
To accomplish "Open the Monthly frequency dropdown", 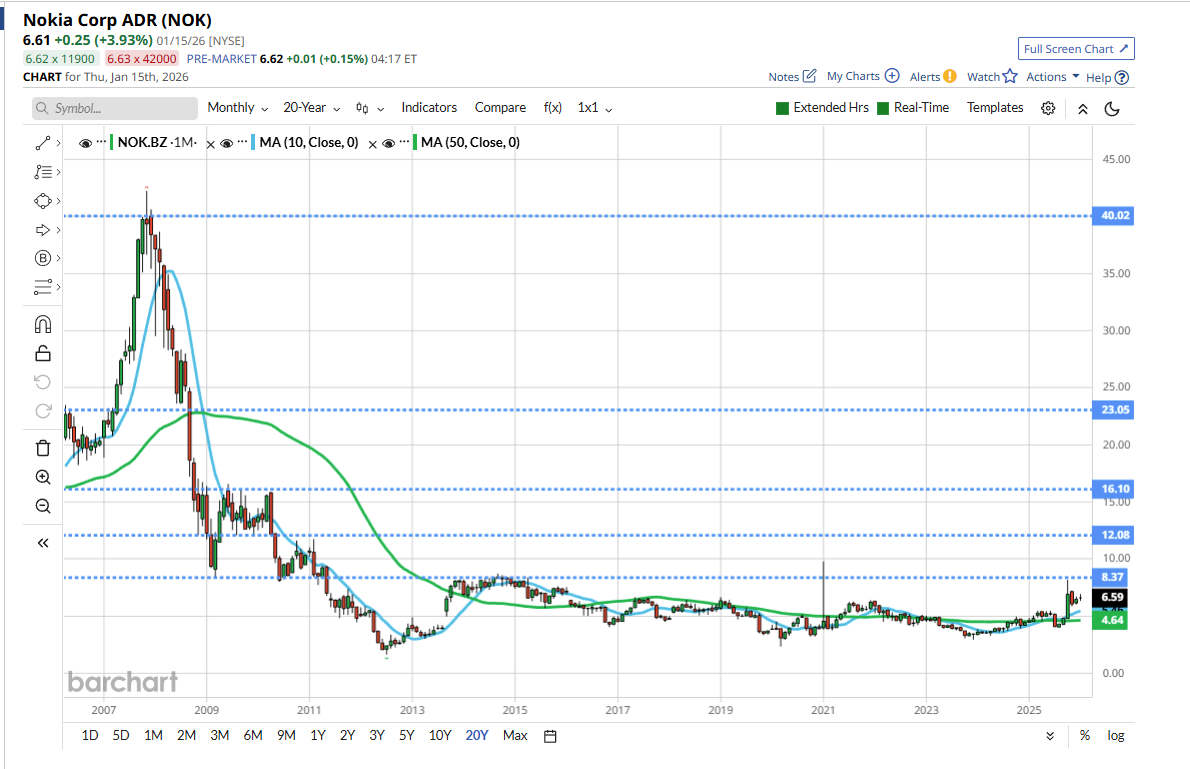I will [237, 108].
